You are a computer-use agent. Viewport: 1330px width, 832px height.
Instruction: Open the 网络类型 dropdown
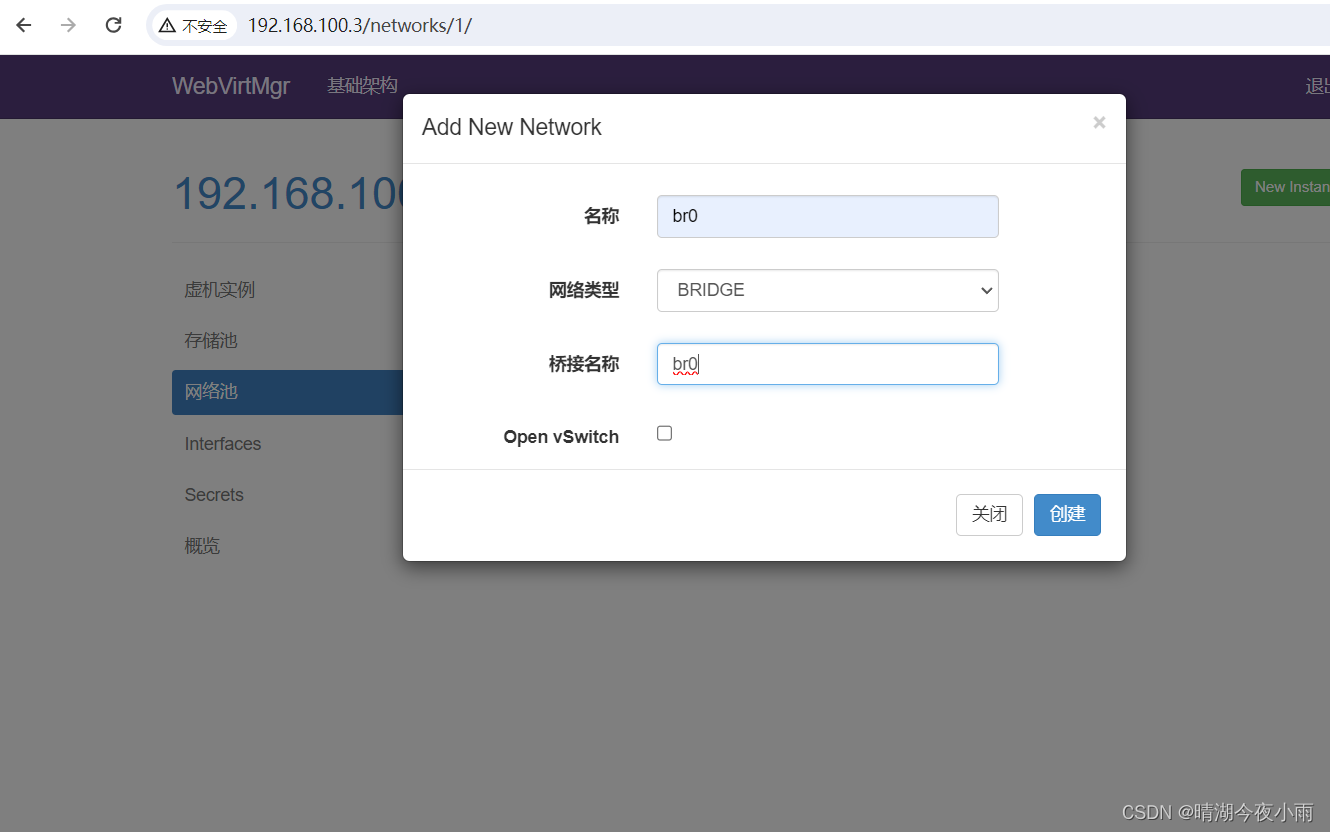[827, 290]
